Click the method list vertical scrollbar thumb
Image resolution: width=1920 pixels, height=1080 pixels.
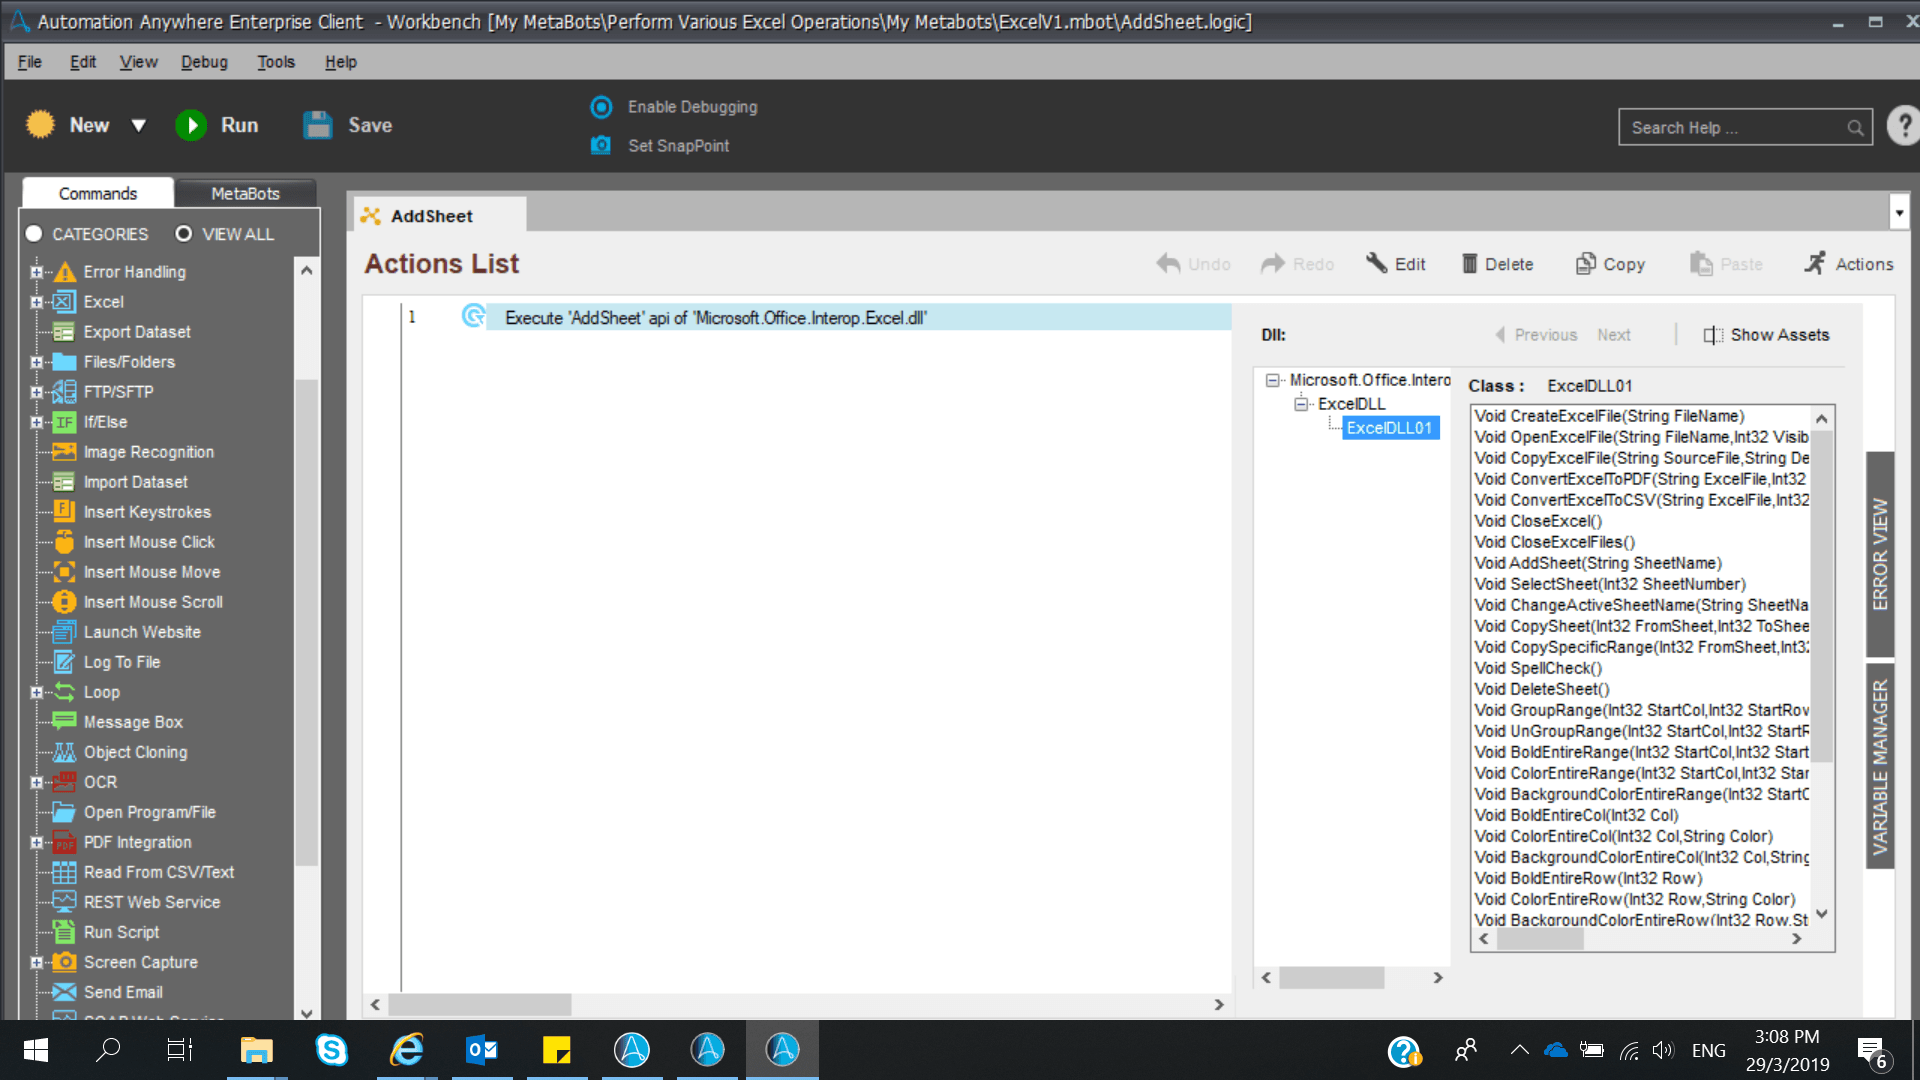[x=1822, y=596]
